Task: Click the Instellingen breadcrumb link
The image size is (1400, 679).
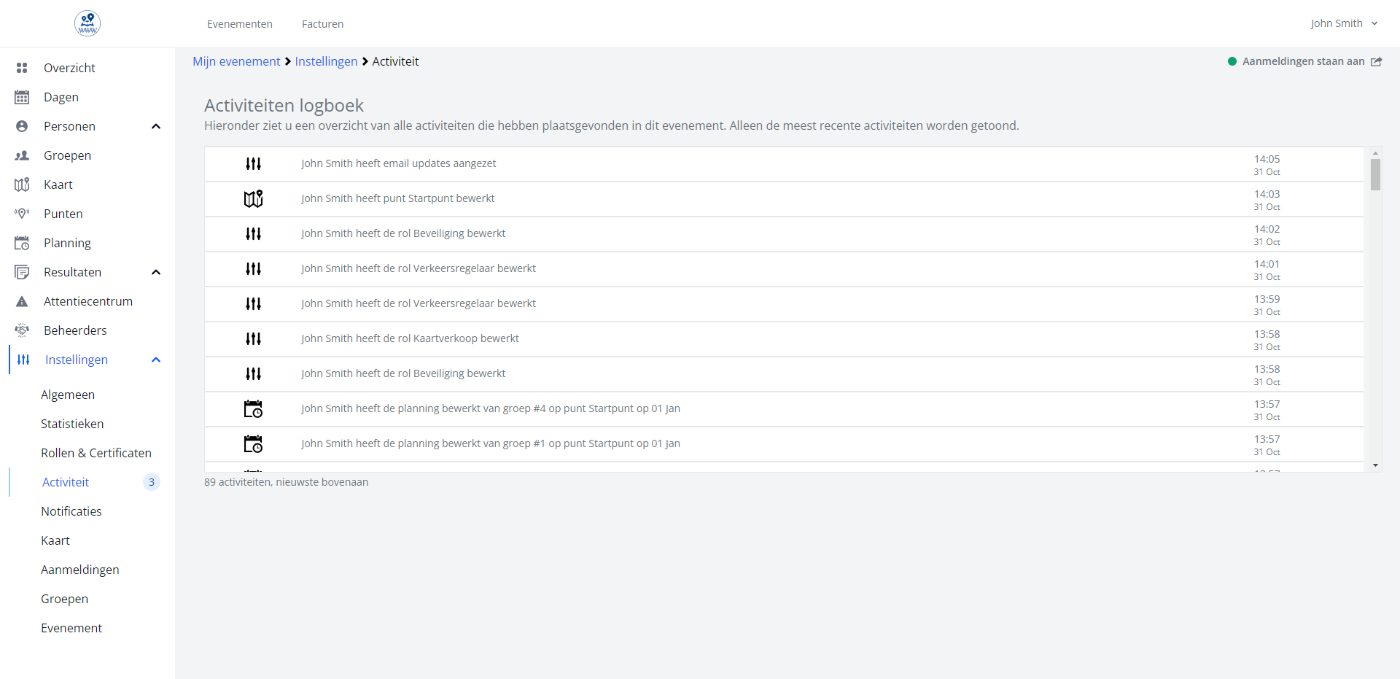Action: point(326,62)
